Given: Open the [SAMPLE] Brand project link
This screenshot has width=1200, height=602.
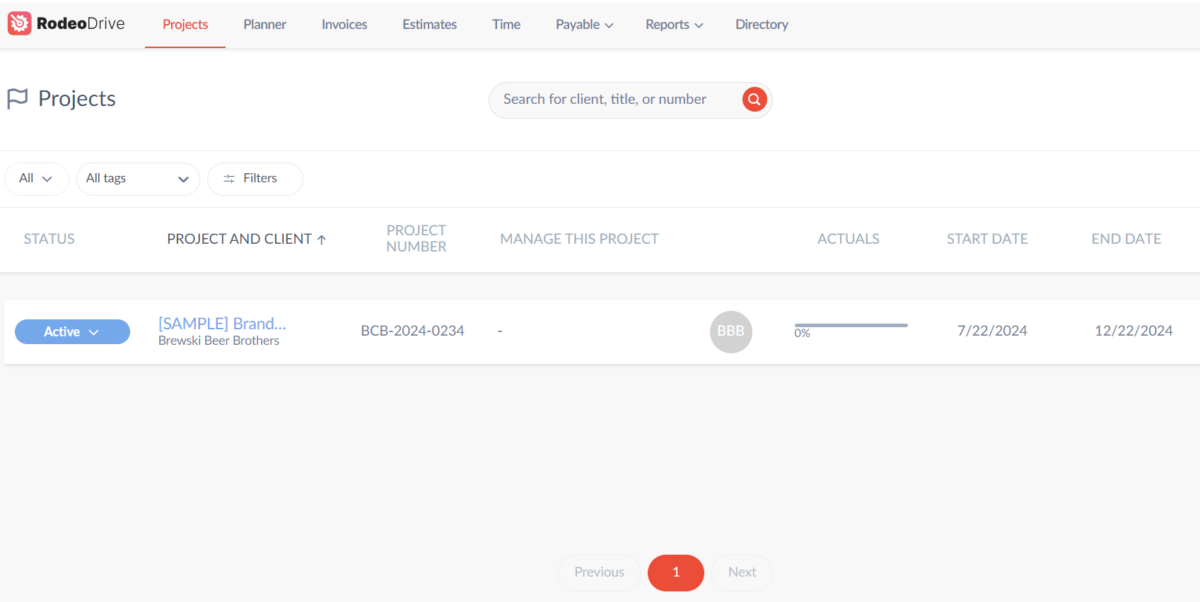Looking at the screenshot, I should [x=222, y=323].
